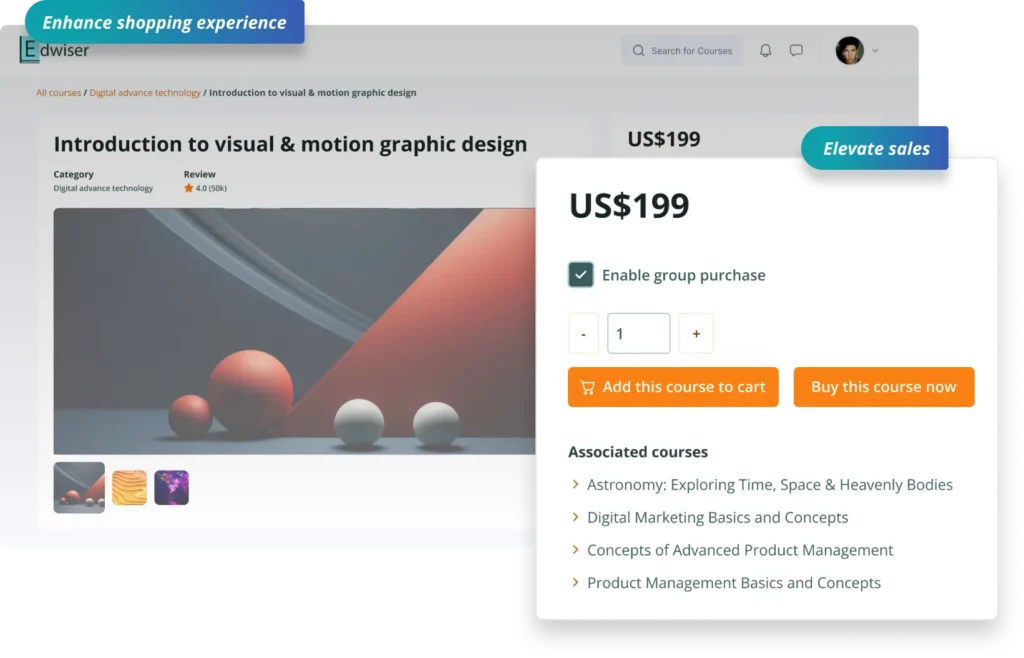The image size is (1024, 658).
Task: Click Buy this course now
Action: tap(884, 387)
